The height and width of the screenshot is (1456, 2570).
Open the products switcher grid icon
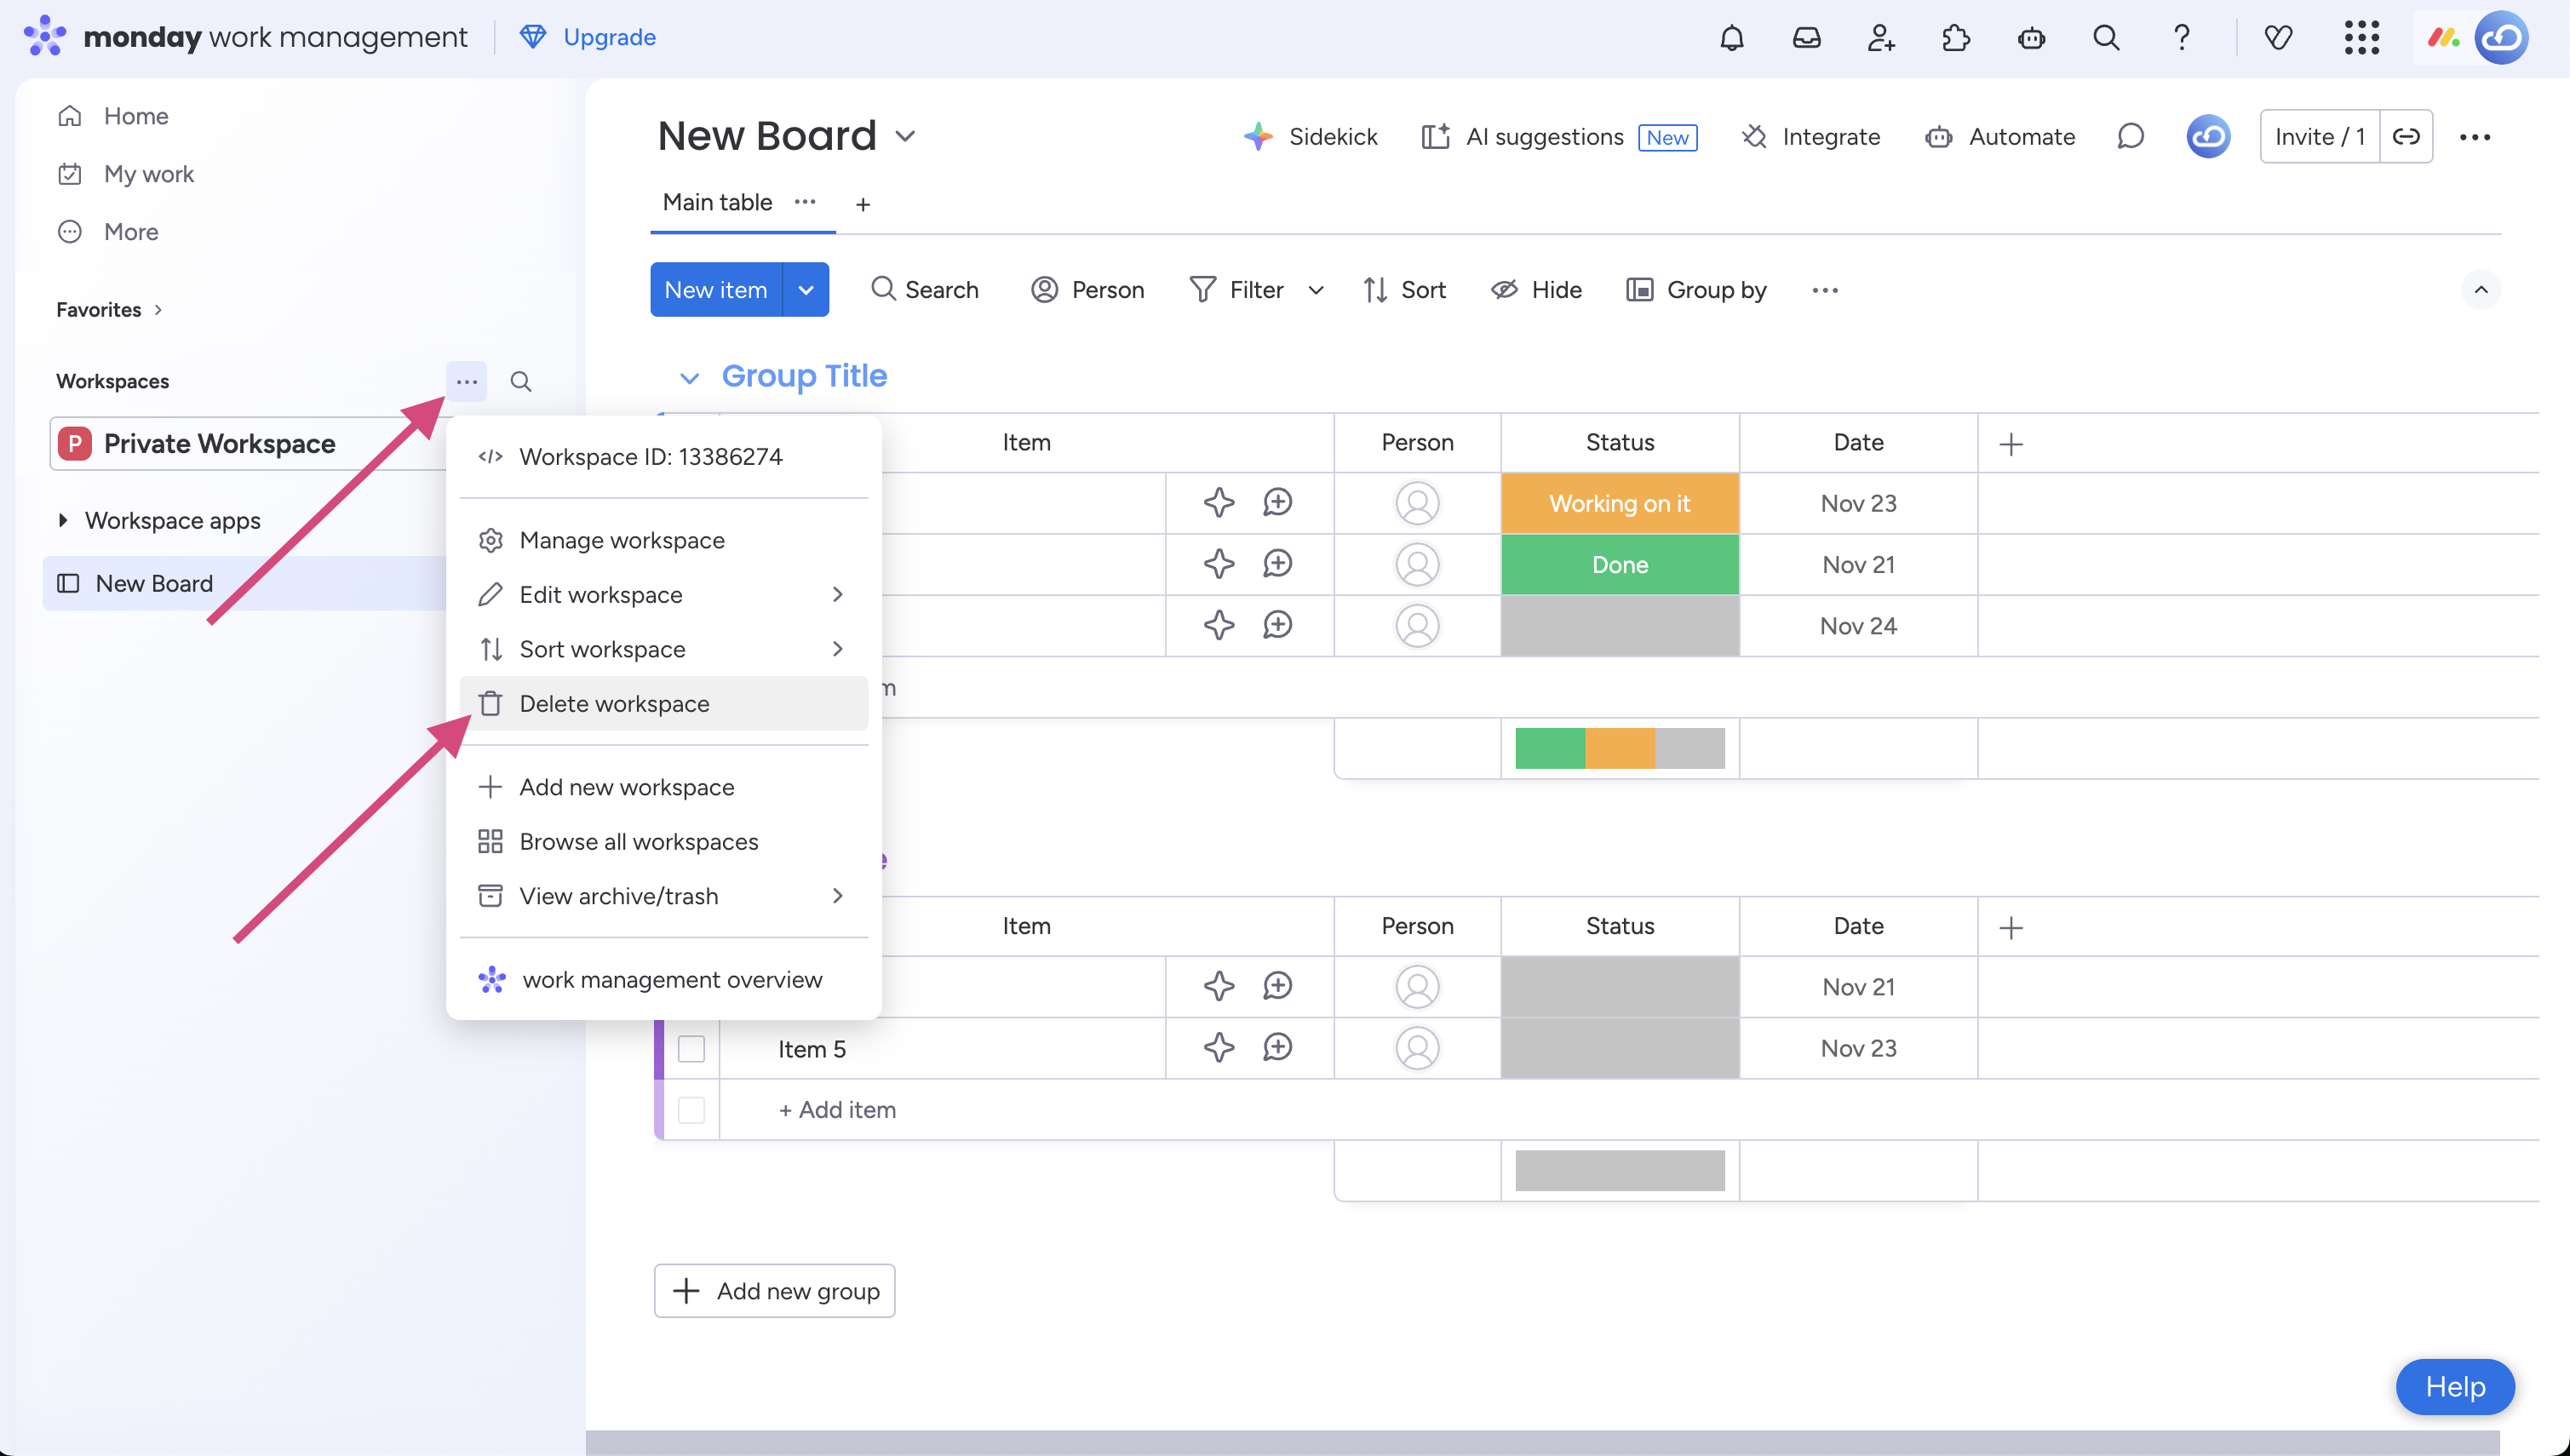click(x=2361, y=38)
